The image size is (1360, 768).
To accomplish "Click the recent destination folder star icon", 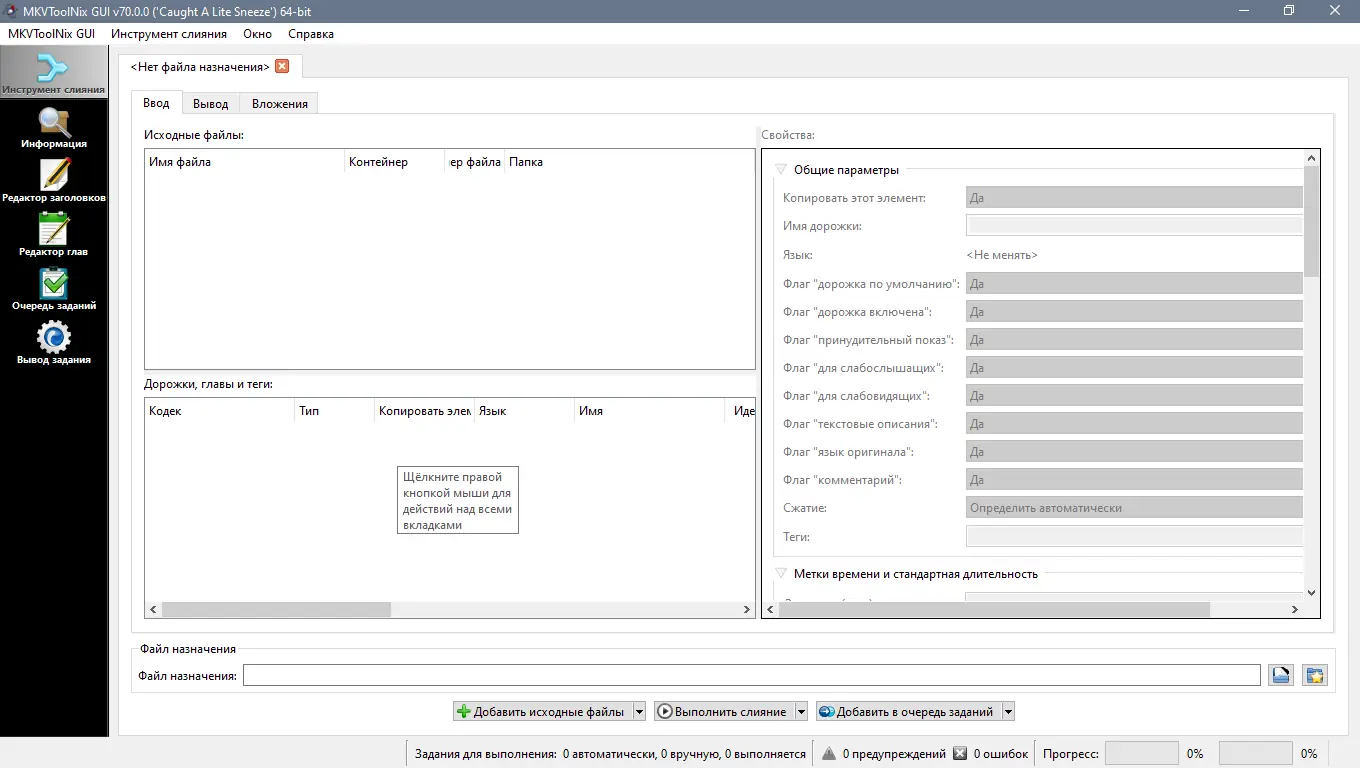I will [1315, 676].
